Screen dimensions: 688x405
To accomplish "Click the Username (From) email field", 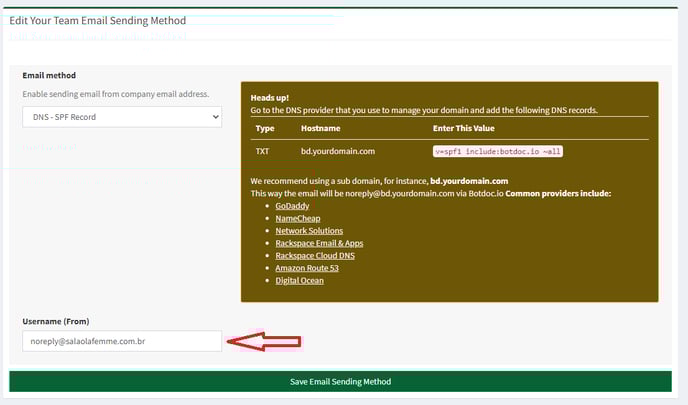I will click(121, 342).
